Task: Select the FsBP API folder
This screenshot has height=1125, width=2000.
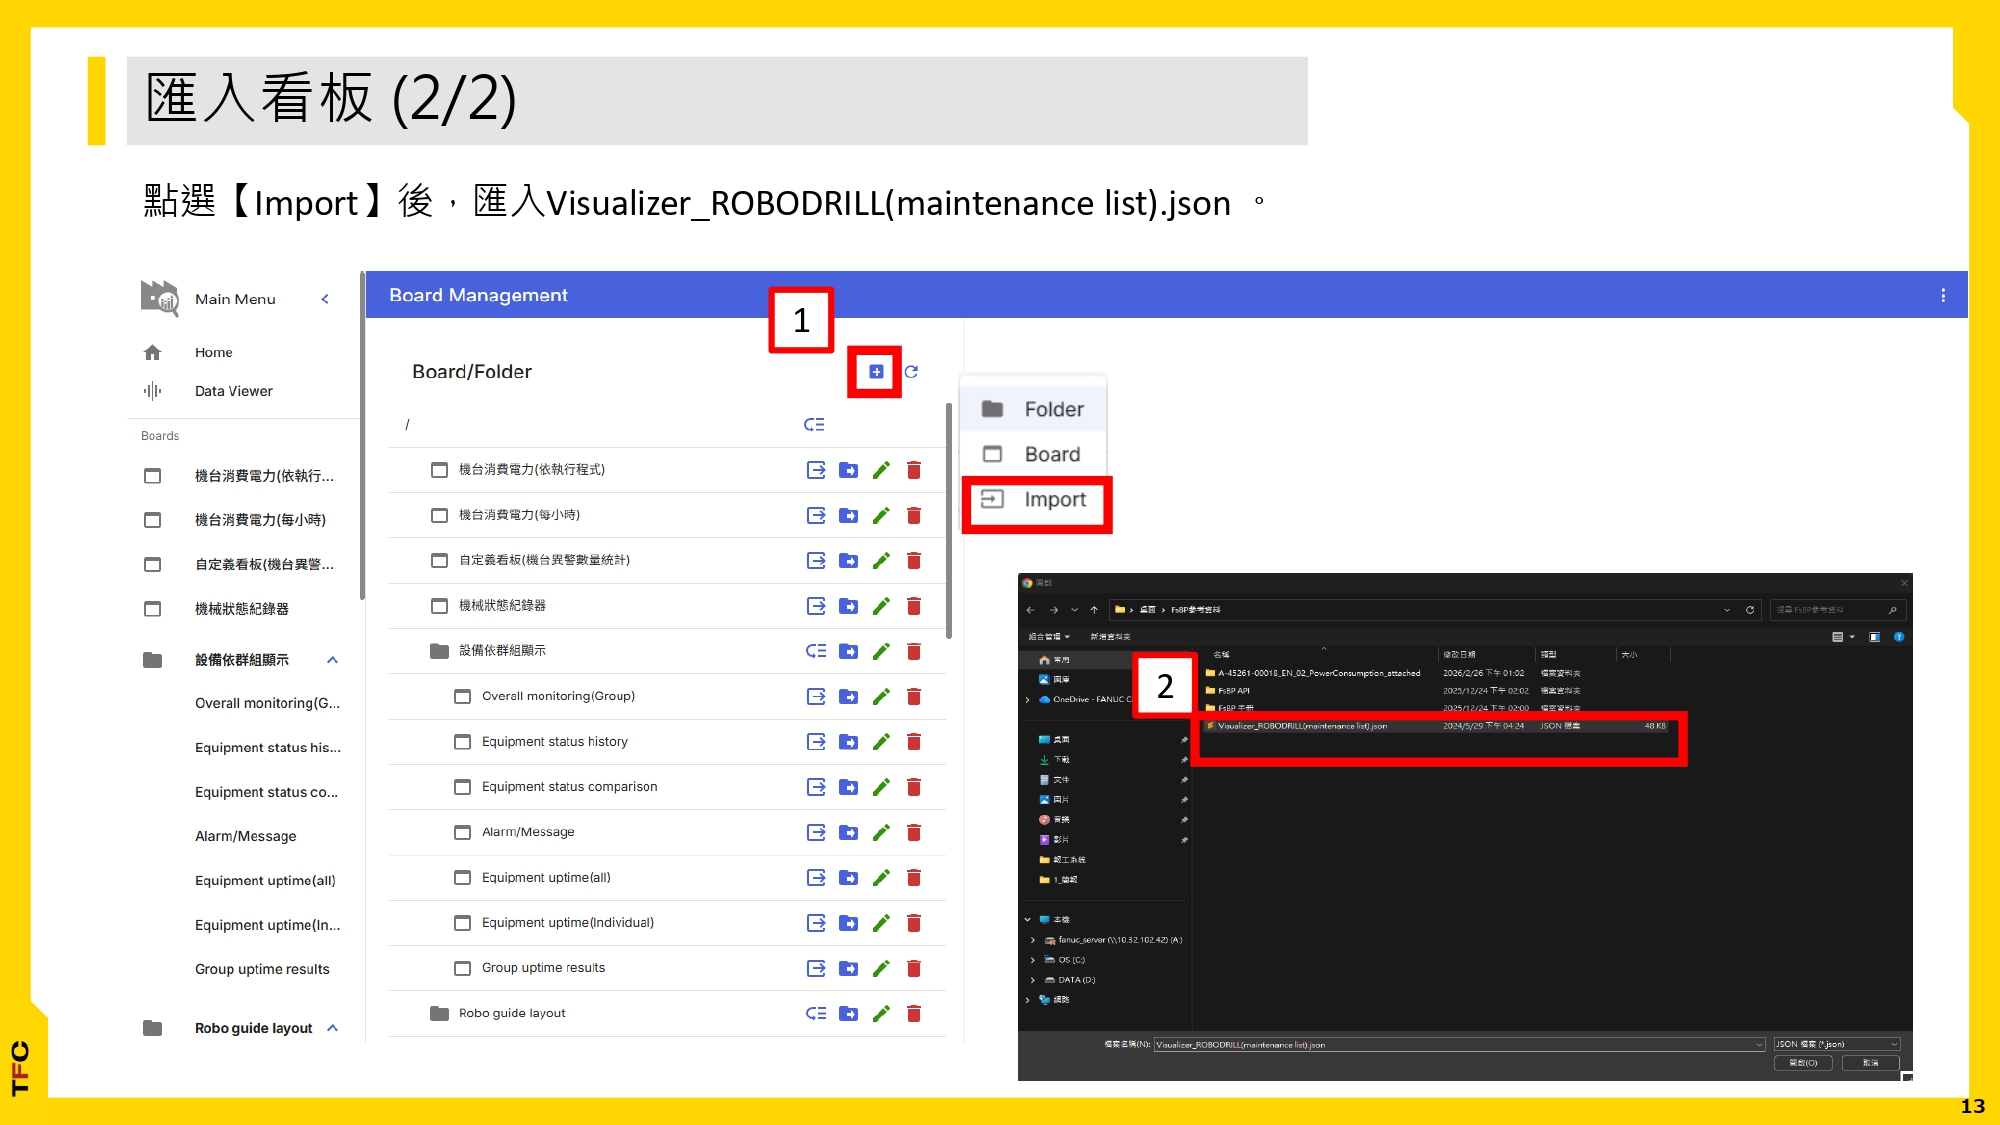Action: click(1235, 691)
